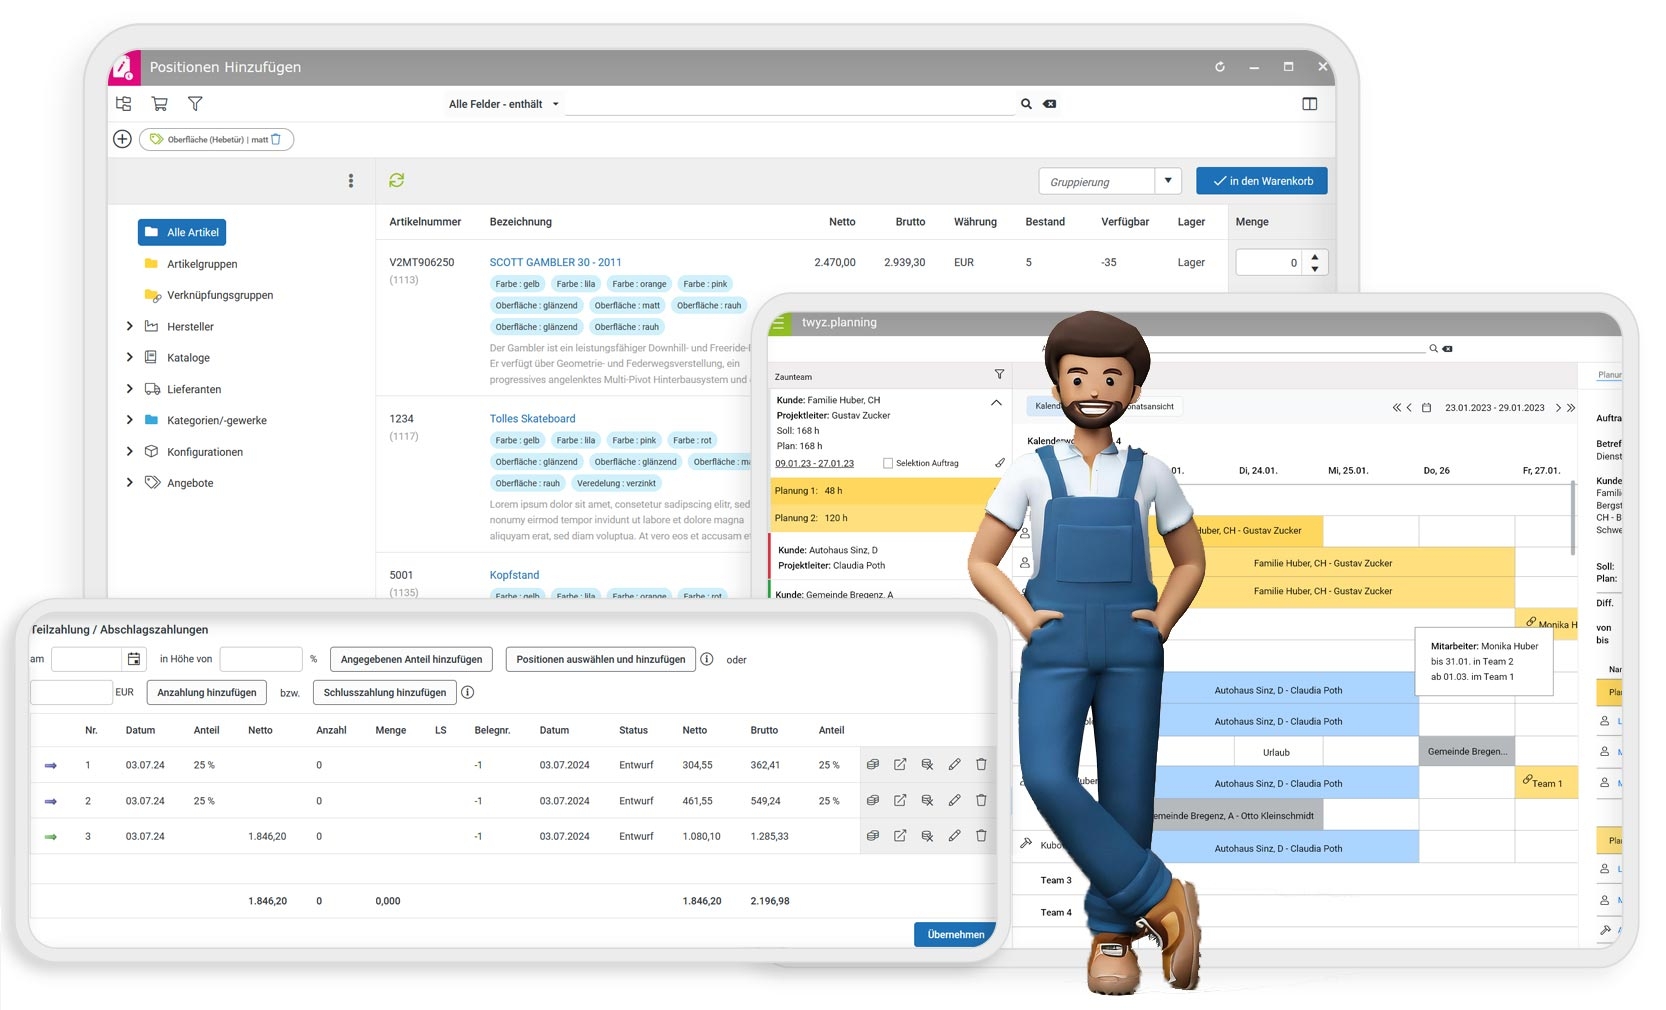Go to next week in planning calendar
The image size is (1666, 1010).
pyautogui.click(x=1558, y=408)
